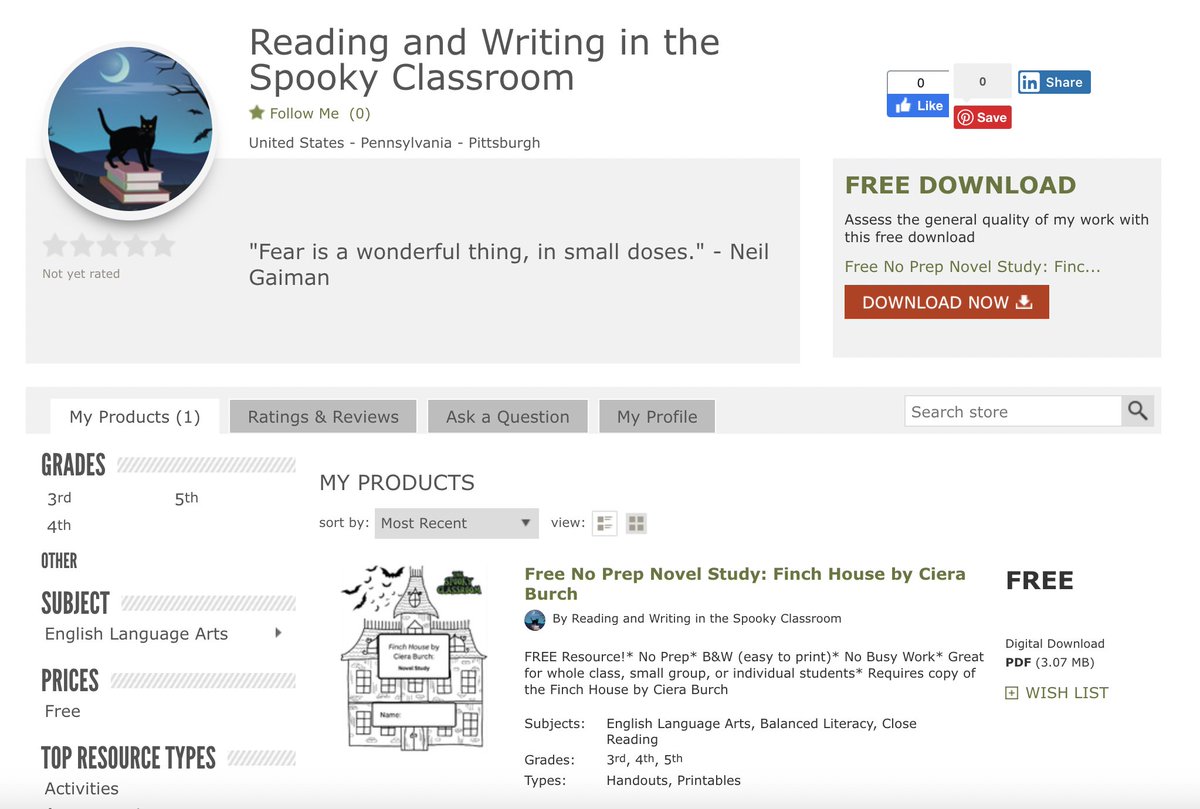Viewport: 1200px width, 809px height.
Task: Switch to the Ratings & Reviews tab
Action: pyautogui.click(x=322, y=415)
